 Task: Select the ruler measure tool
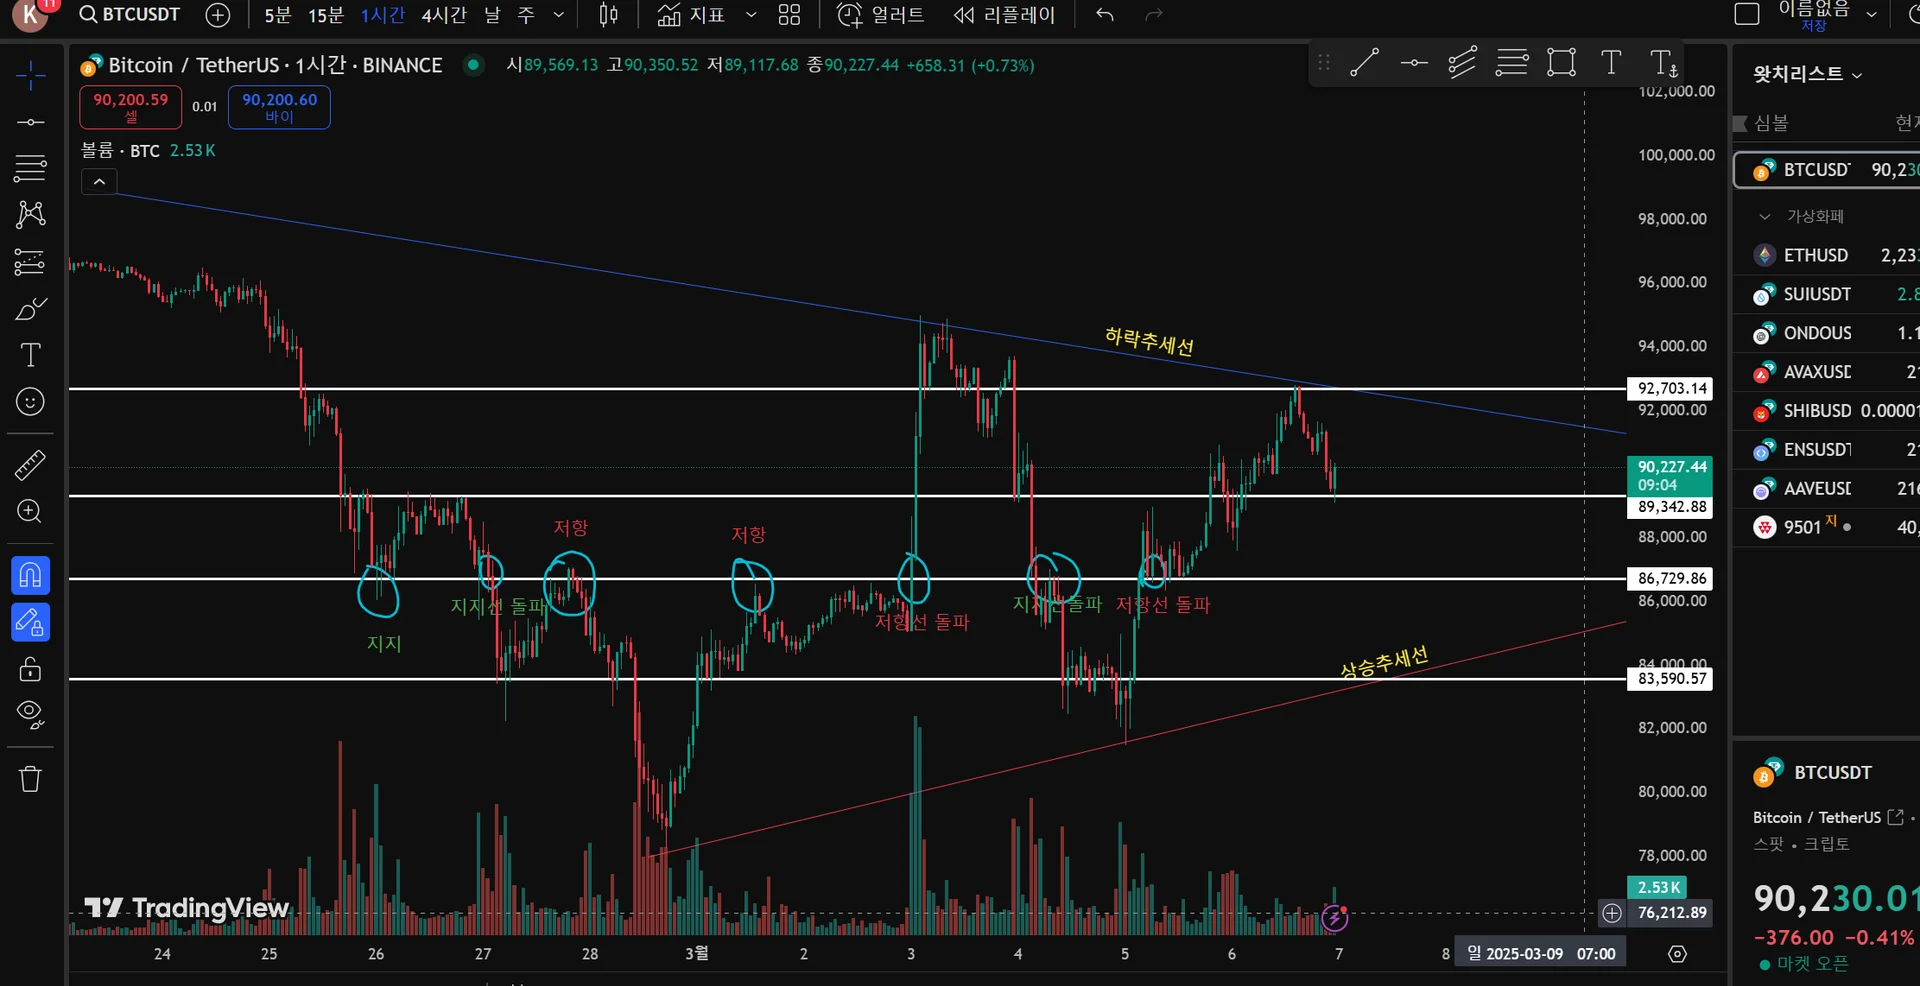point(30,465)
